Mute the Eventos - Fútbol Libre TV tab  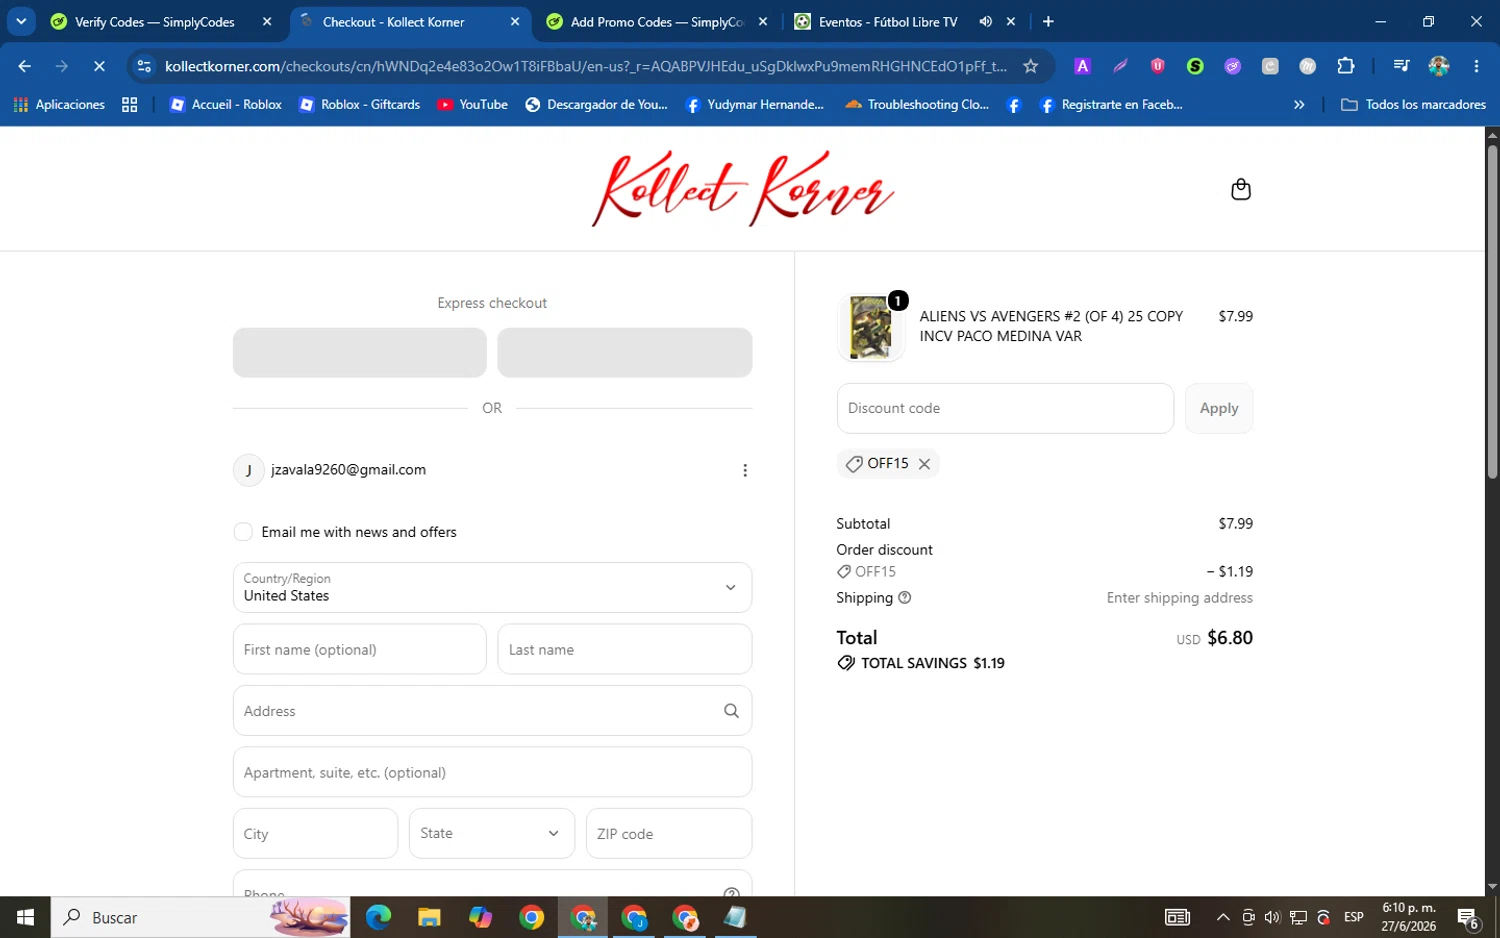(985, 21)
